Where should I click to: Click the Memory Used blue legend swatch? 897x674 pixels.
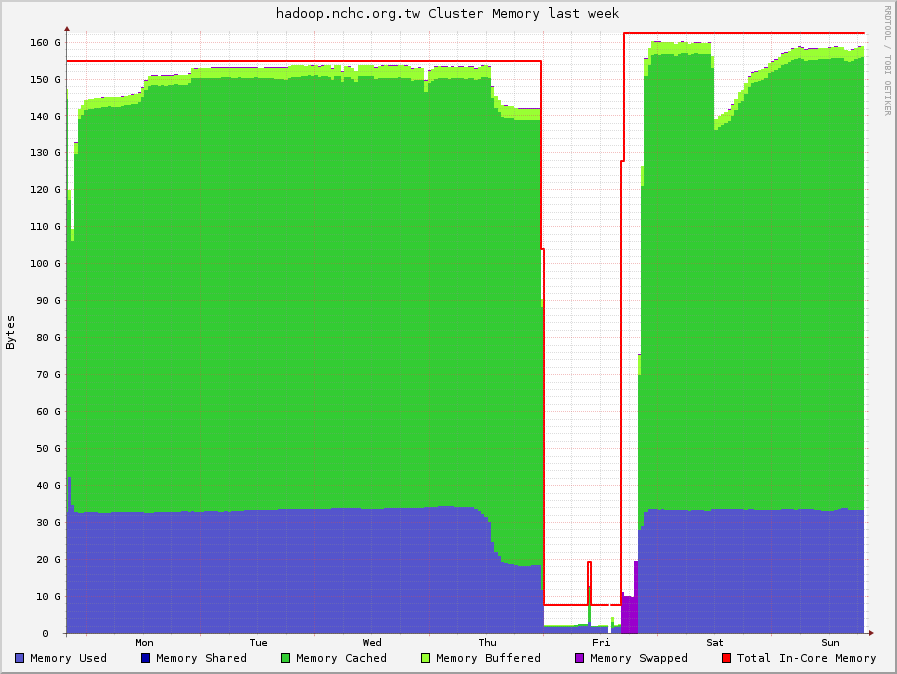click(19, 658)
